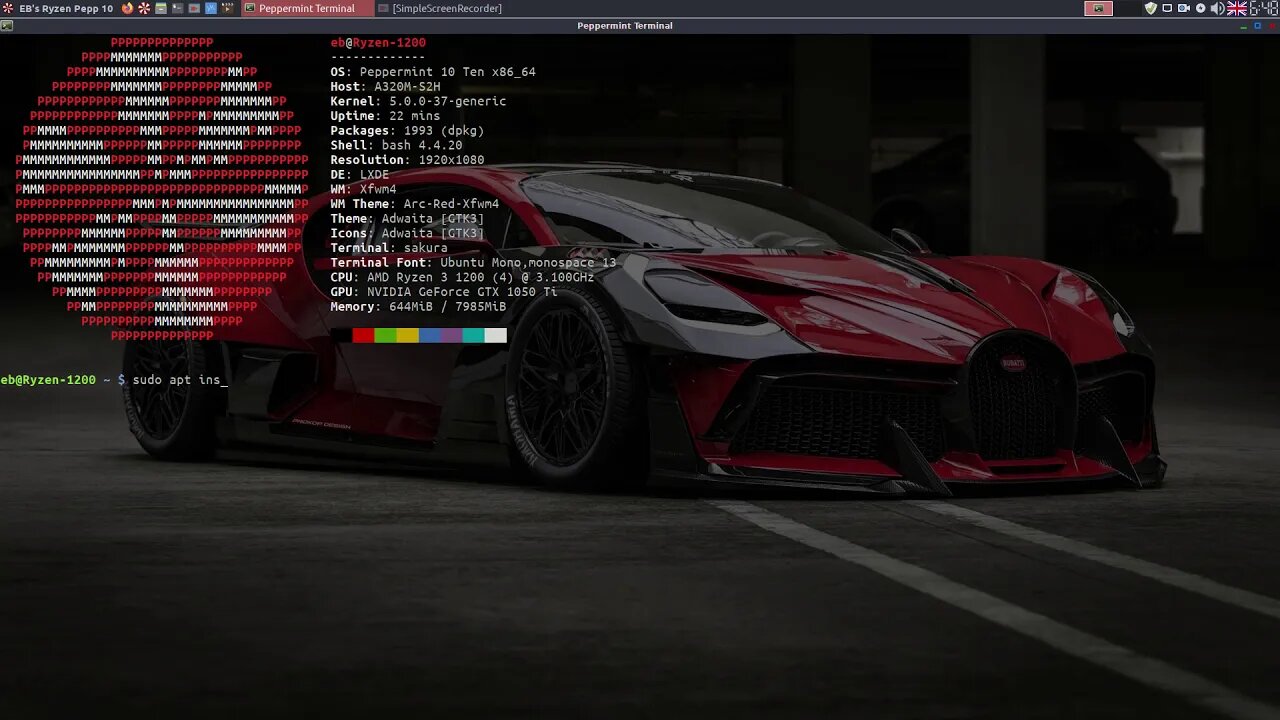Click the 'WM Theme: Arc-Red-Xfwm4' line
The height and width of the screenshot is (720, 1280).
[415, 204]
